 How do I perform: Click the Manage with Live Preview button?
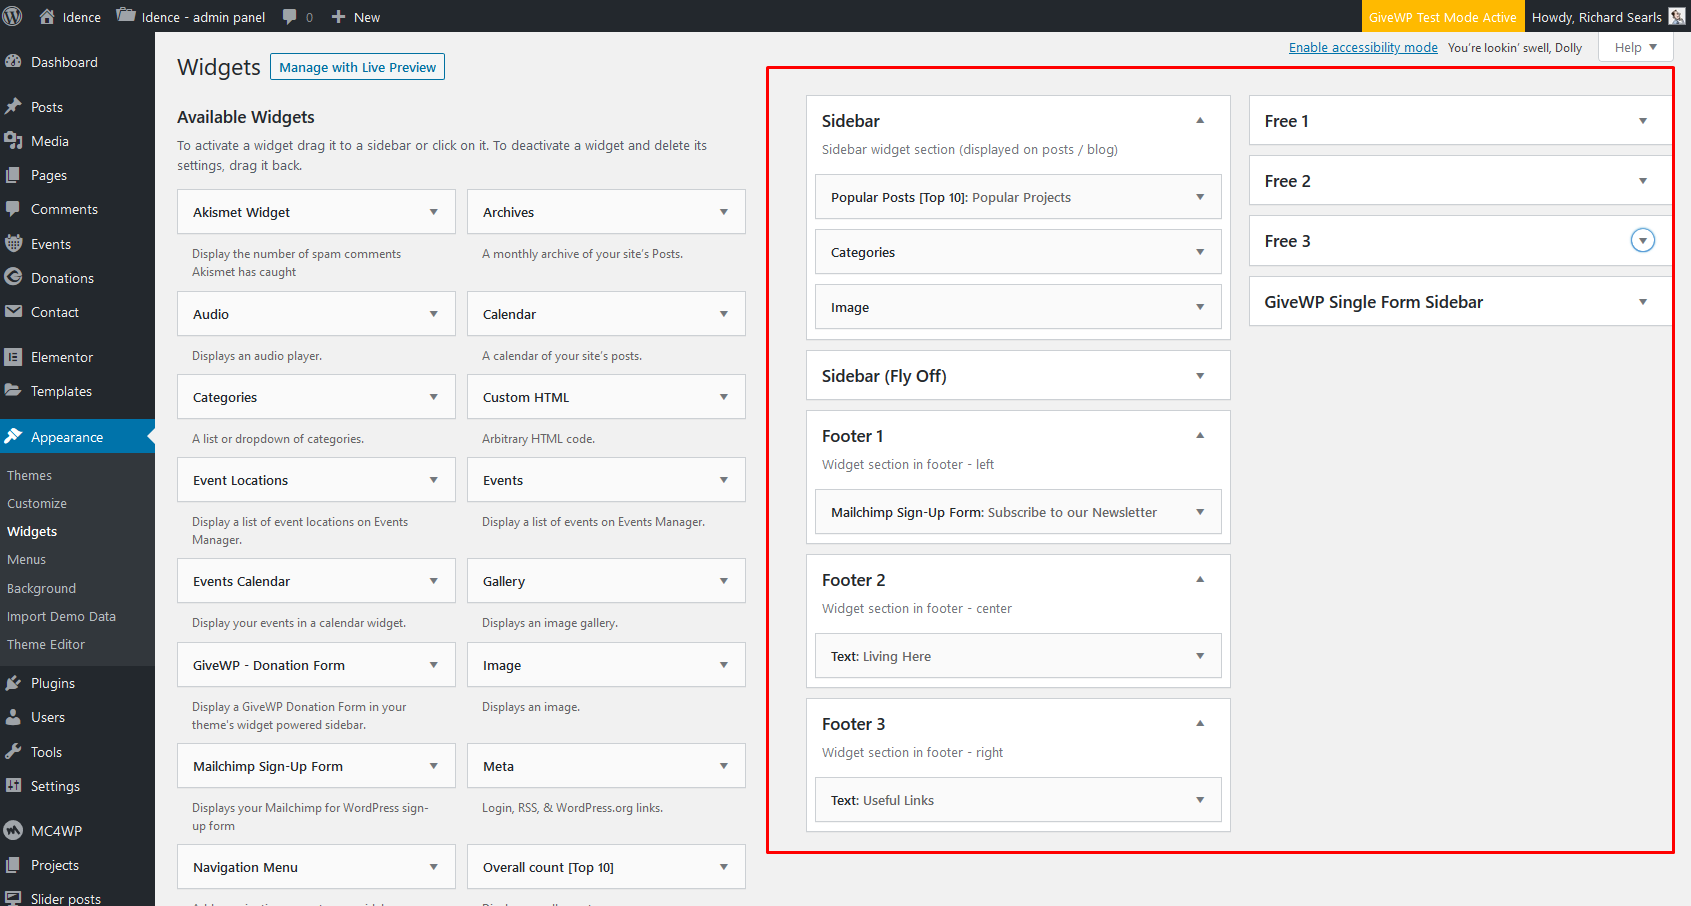[x=357, y=67]
